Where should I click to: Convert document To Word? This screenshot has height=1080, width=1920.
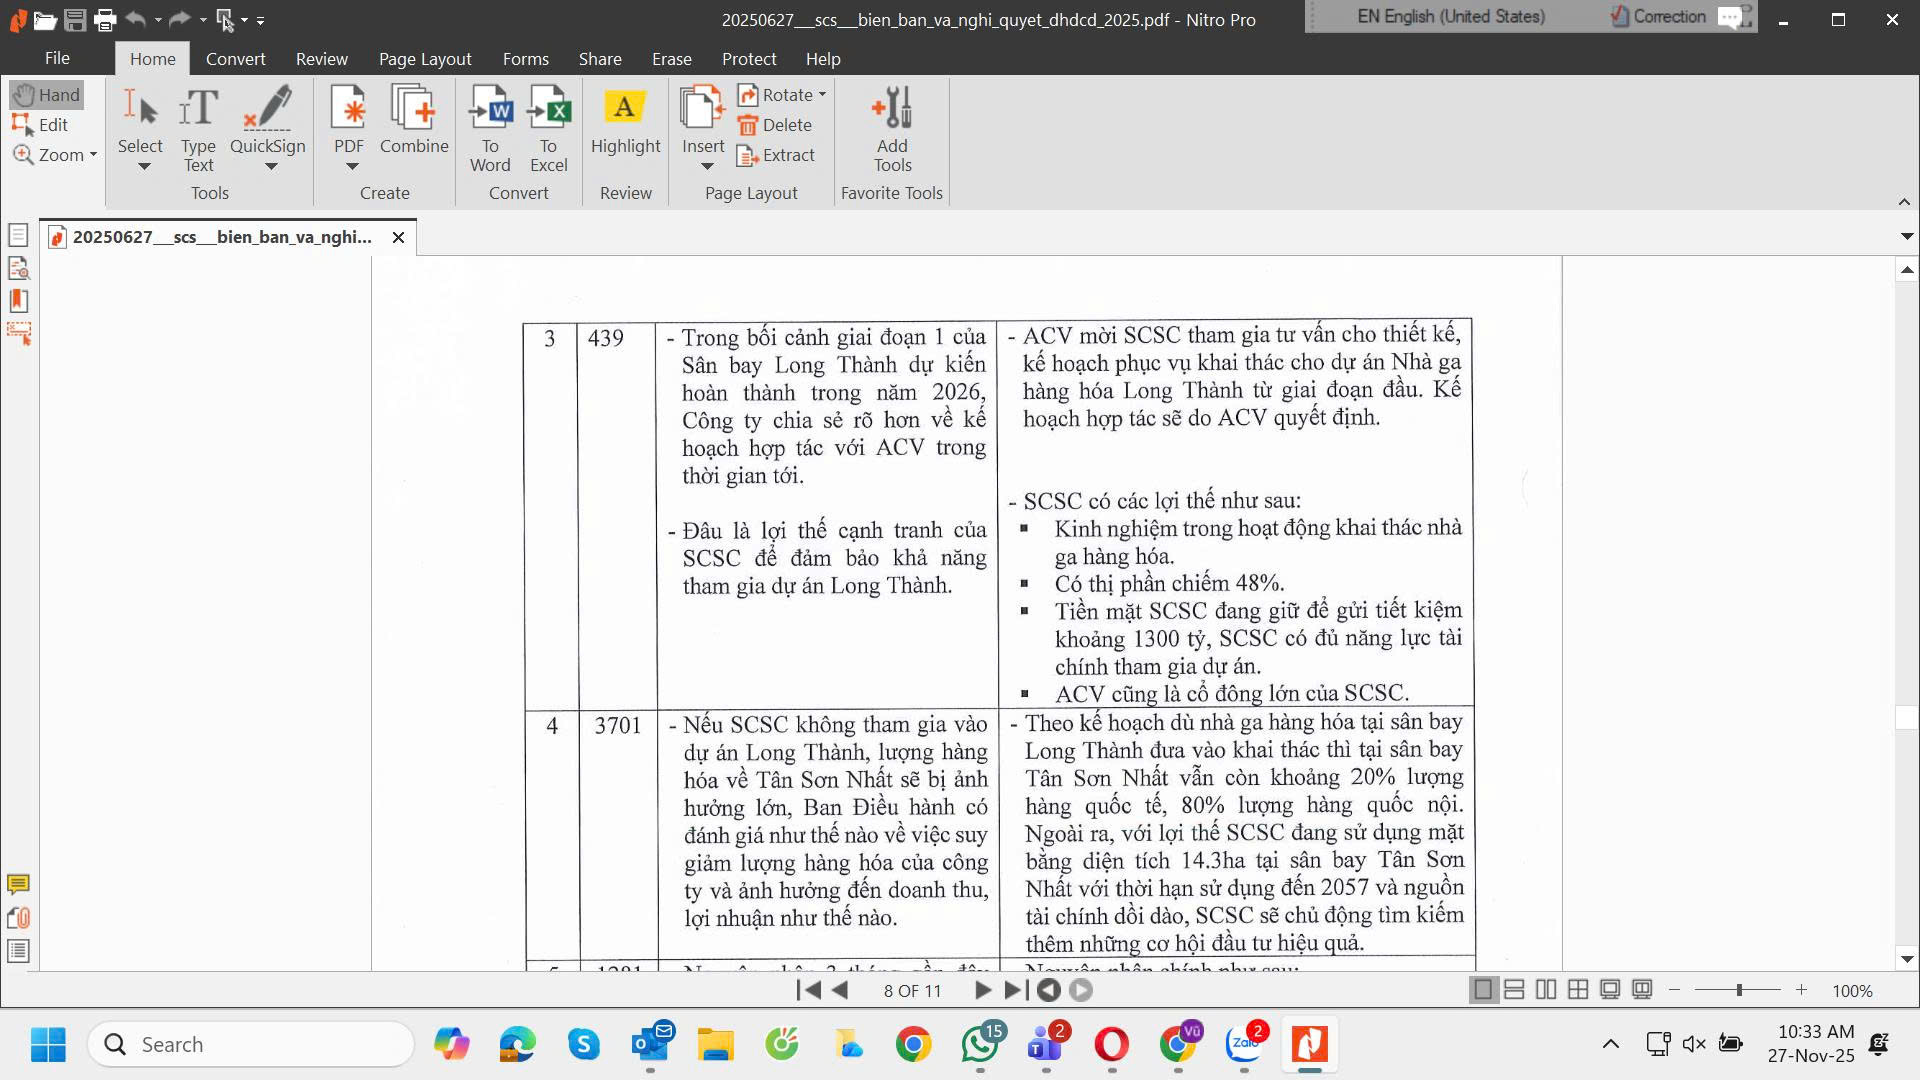pyautogui.click(x=490, y=109)
